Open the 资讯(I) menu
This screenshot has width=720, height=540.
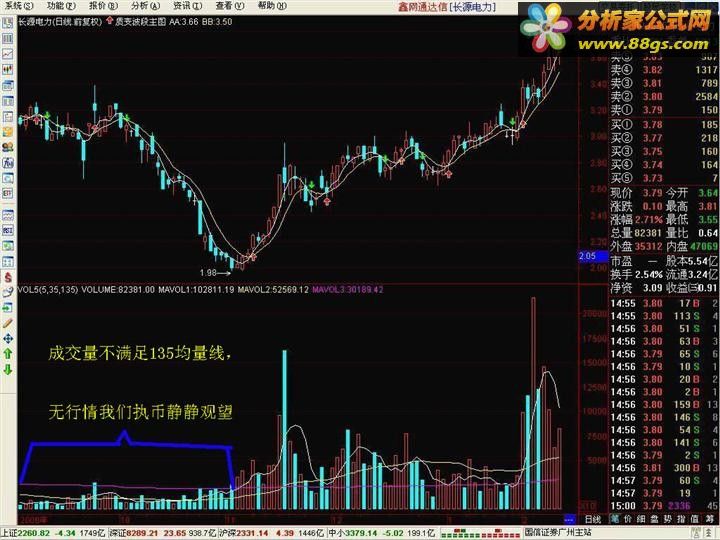pos(187,6)
